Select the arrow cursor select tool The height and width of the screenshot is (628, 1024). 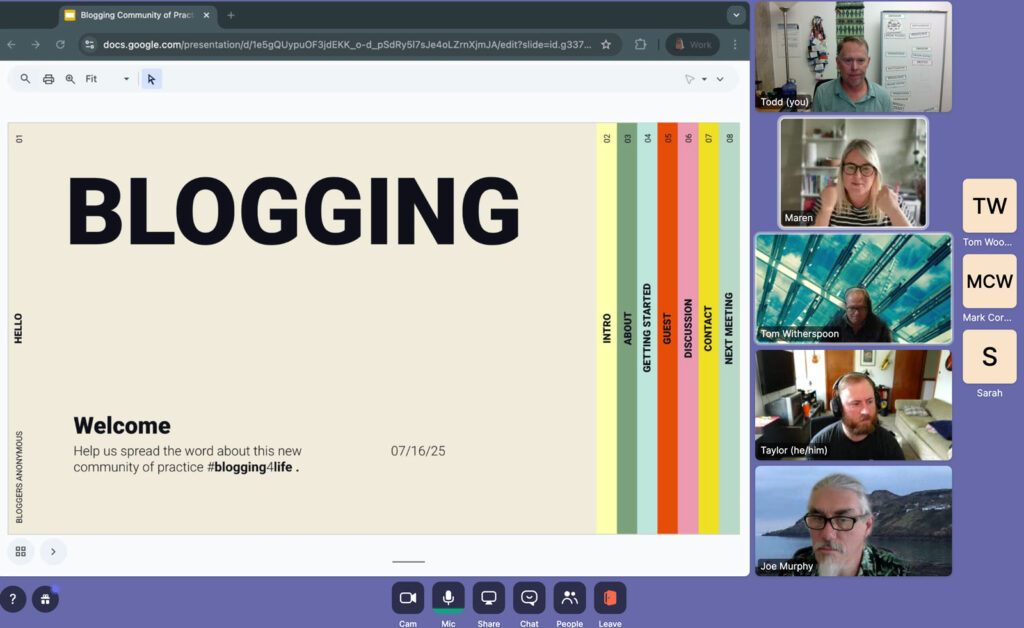[151, 78]
